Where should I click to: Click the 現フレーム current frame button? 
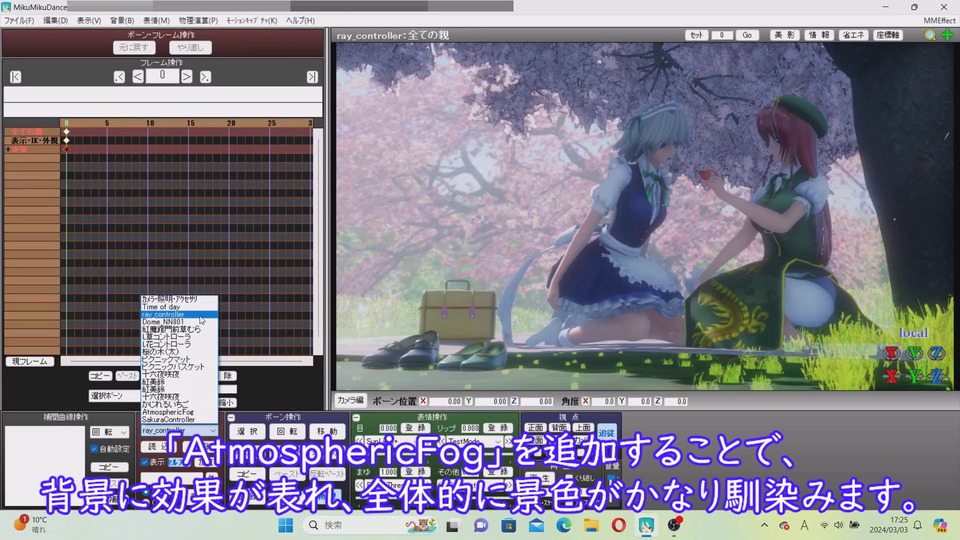click(x=30, y=361)
